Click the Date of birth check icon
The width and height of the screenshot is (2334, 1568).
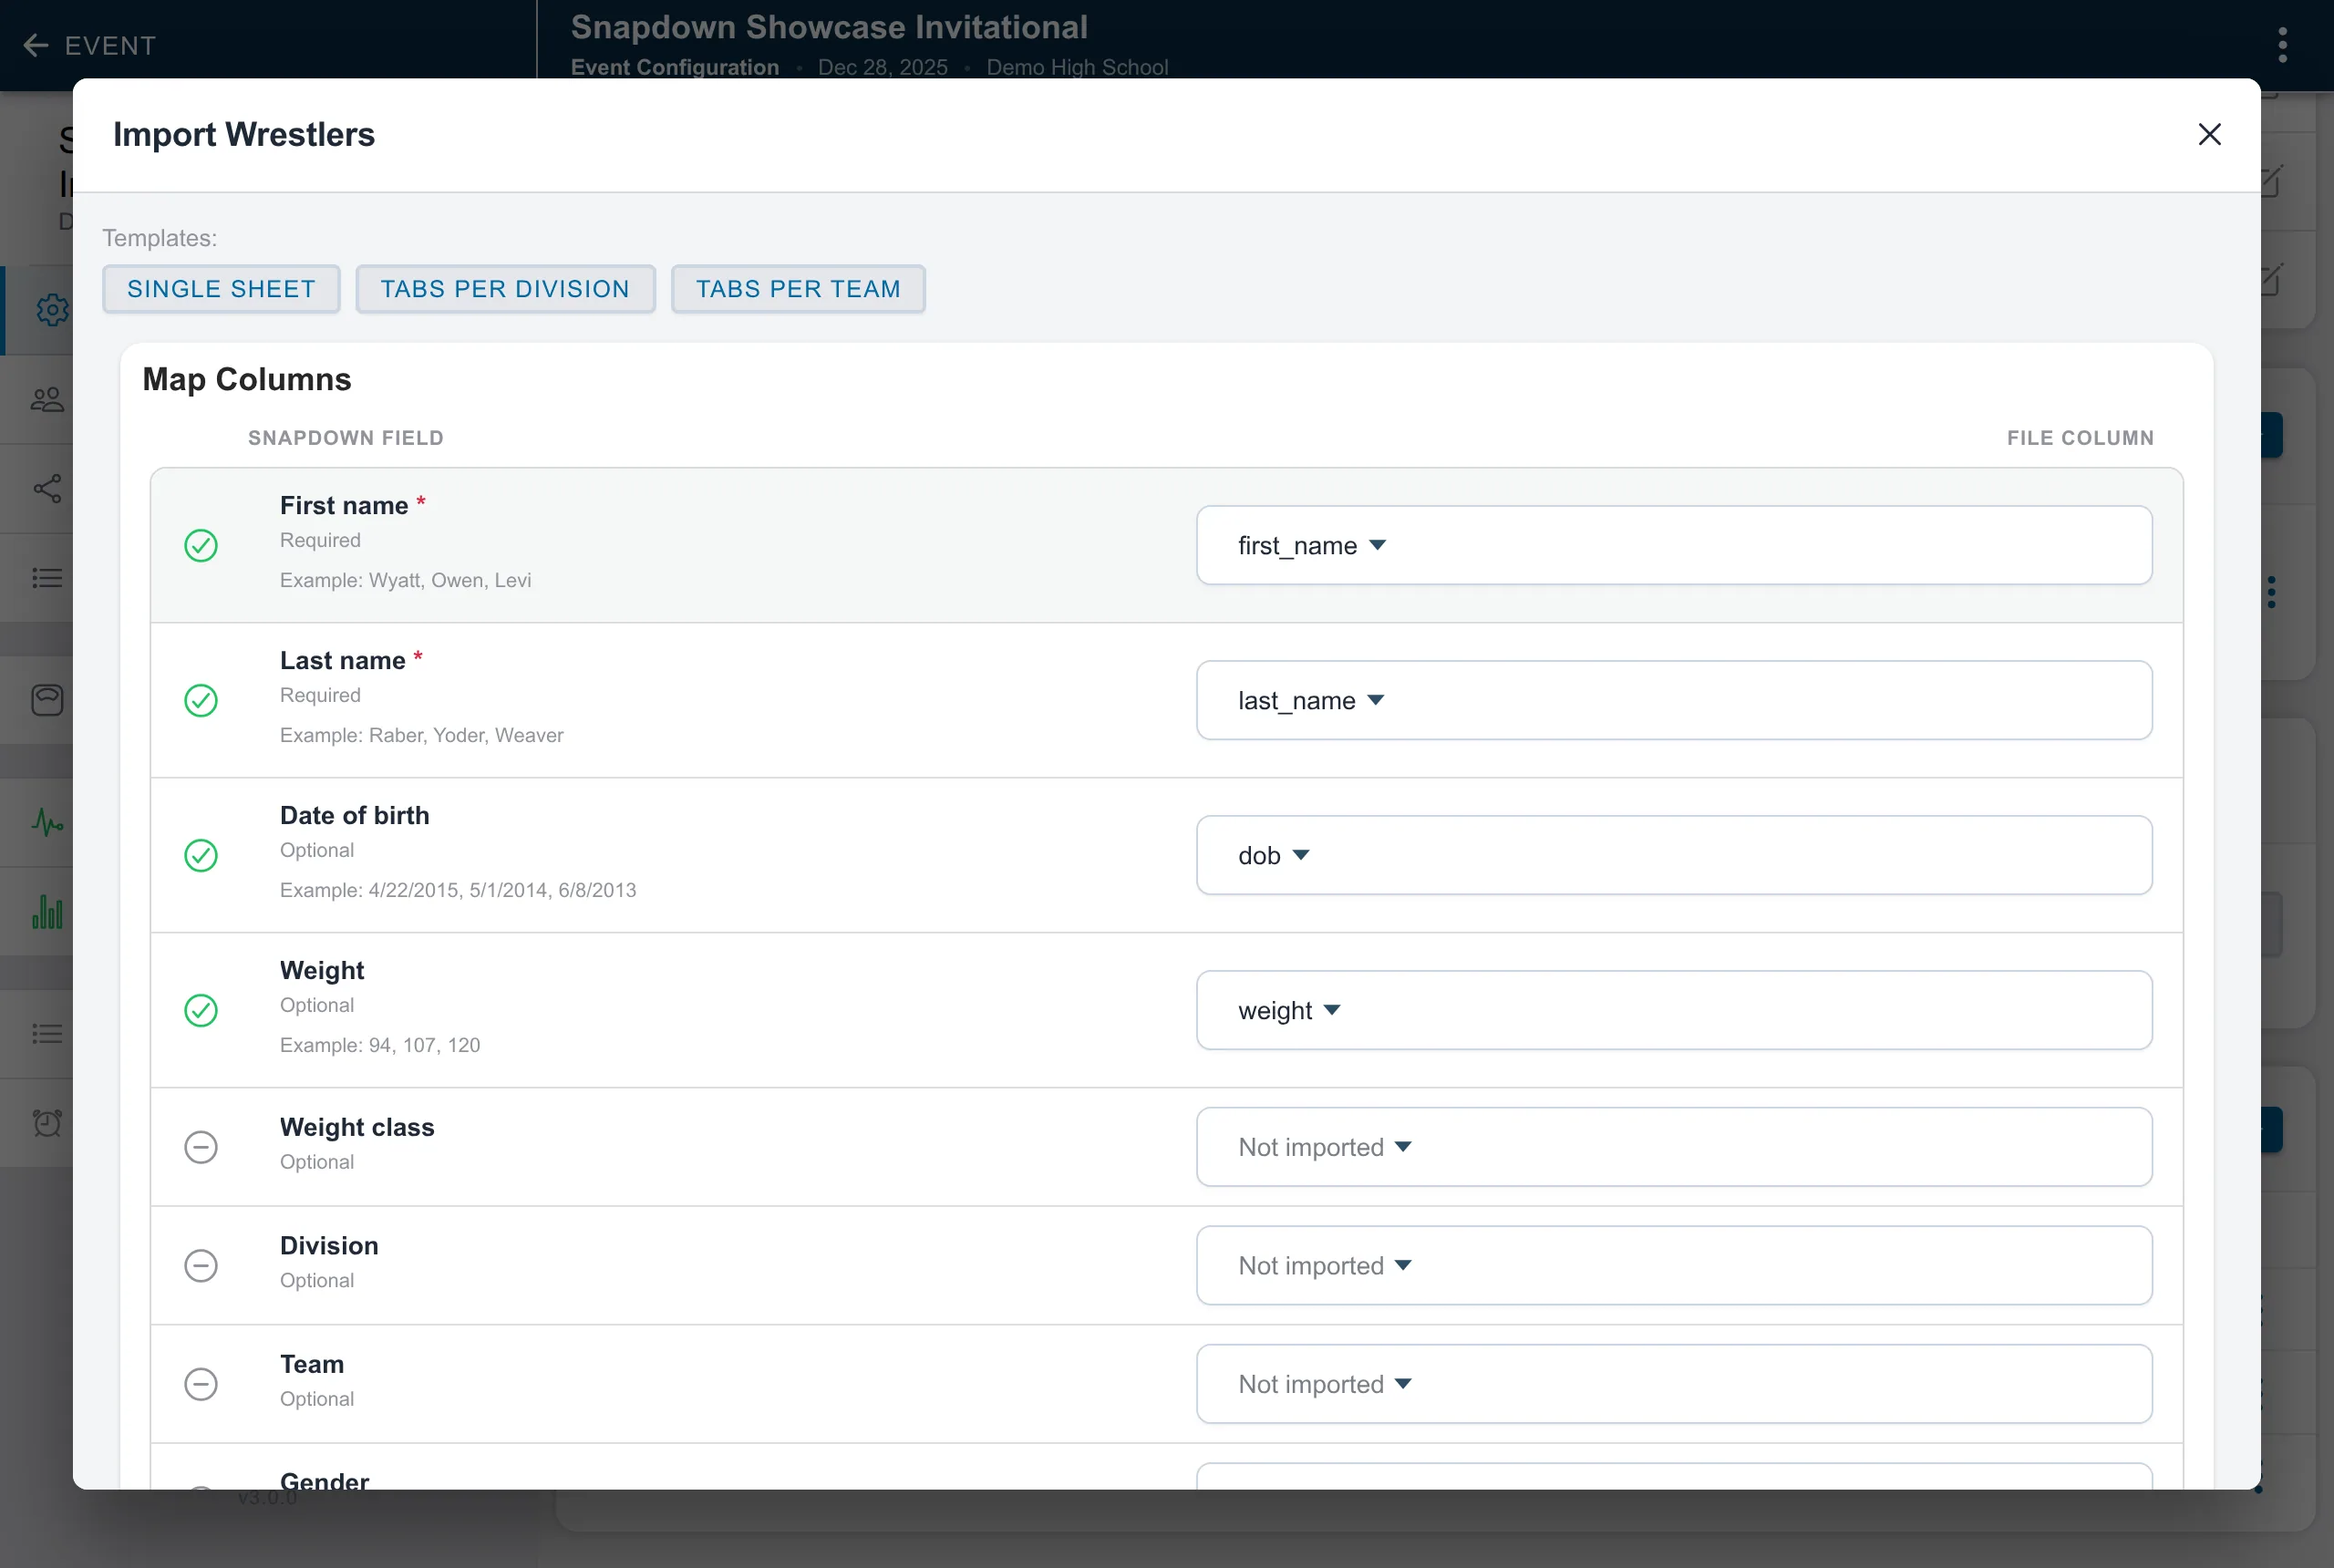201,855
